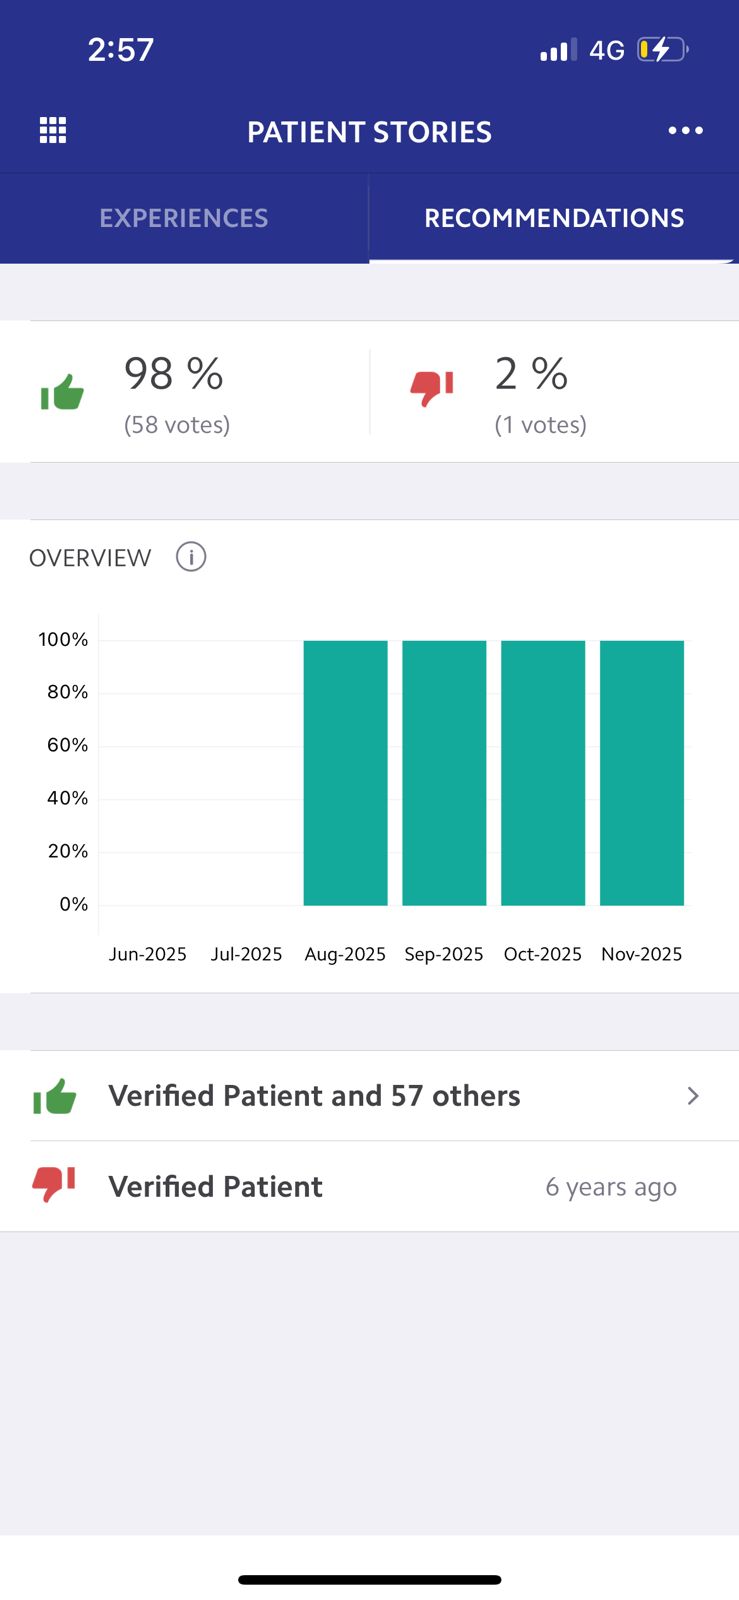Tap the green thumbs-up 98% icon
Screen dimensions: 739x1600
62,393
